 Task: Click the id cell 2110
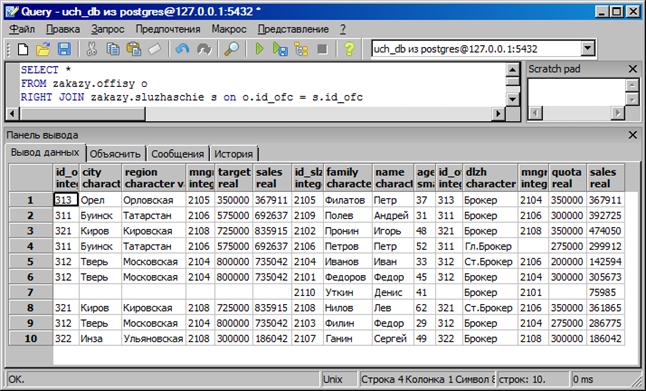(x=308, y=293)
